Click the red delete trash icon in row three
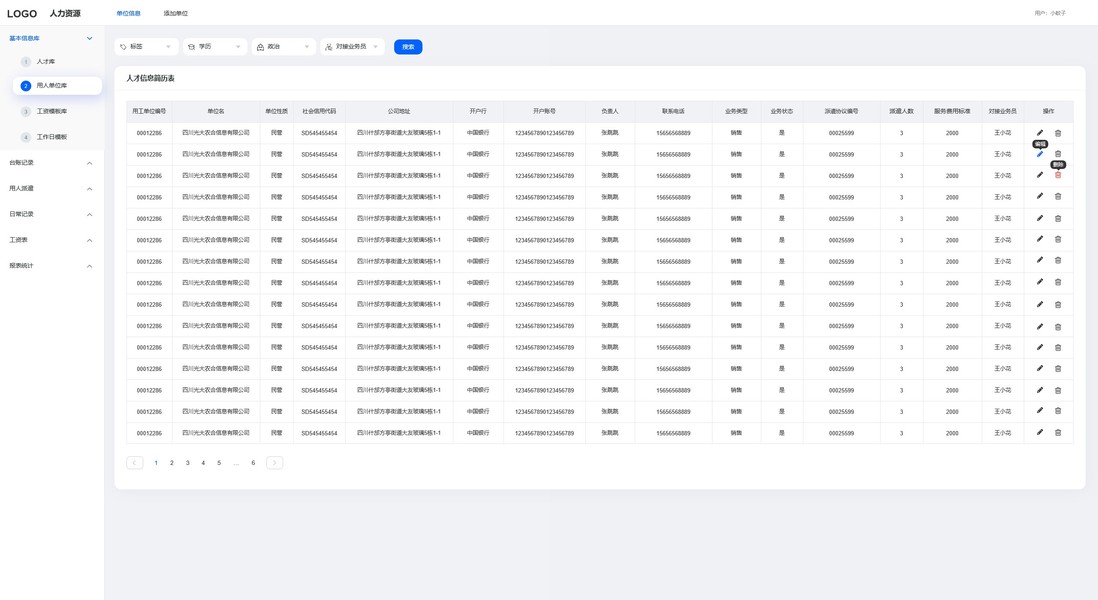 1058,175
